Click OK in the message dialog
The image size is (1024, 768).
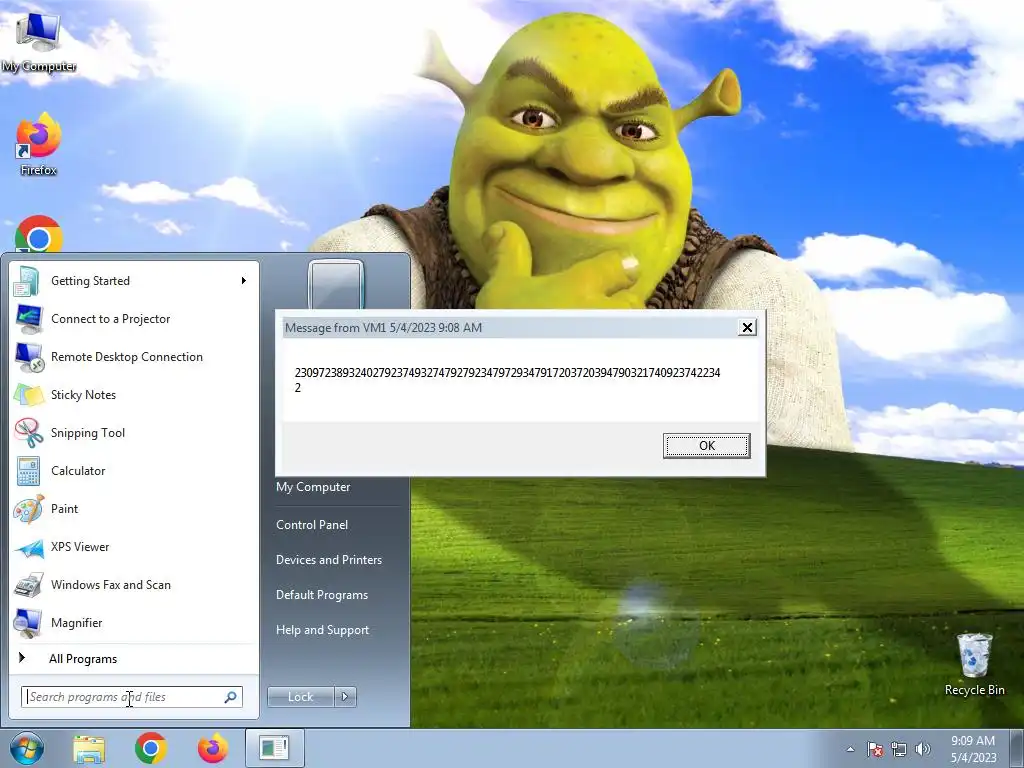707,445
